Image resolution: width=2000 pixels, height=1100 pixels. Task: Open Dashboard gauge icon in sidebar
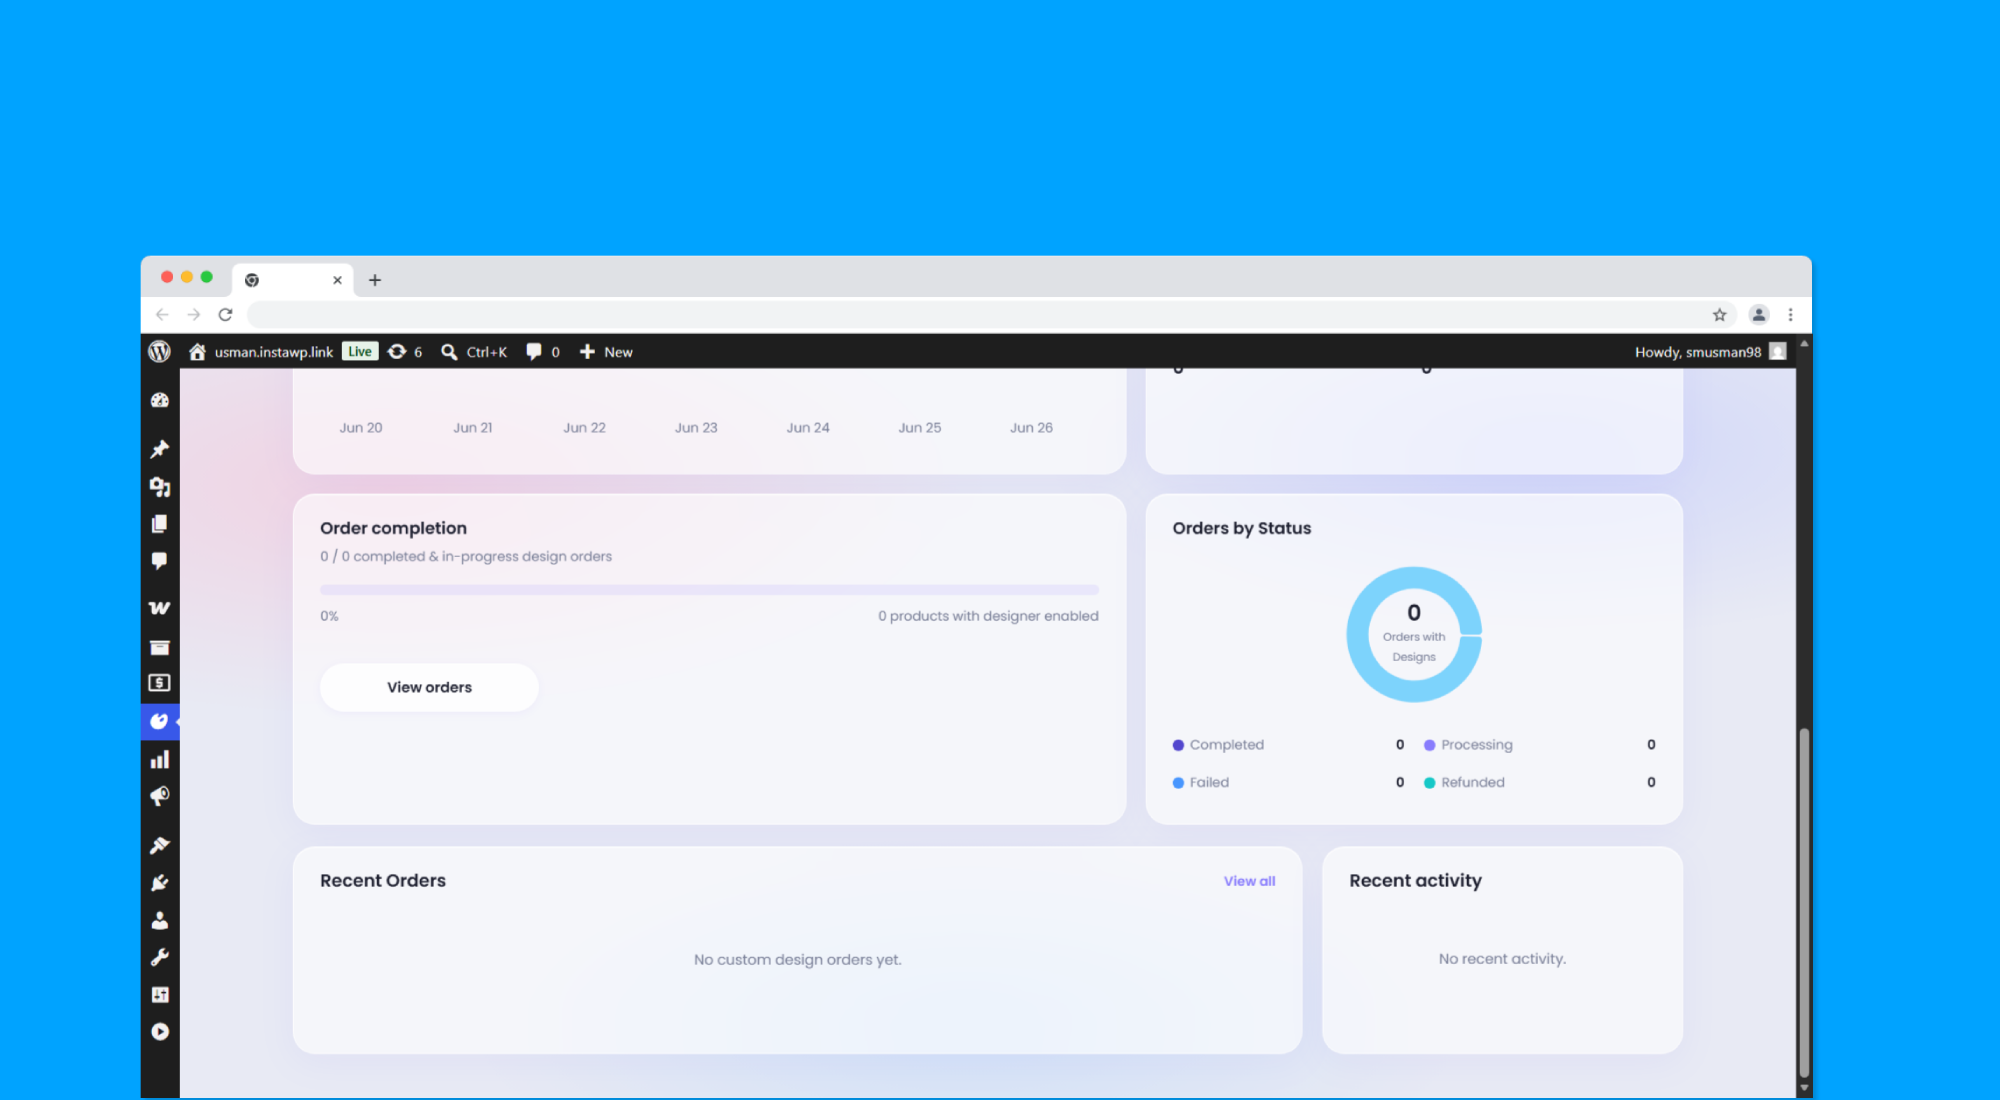click(160, 400)
